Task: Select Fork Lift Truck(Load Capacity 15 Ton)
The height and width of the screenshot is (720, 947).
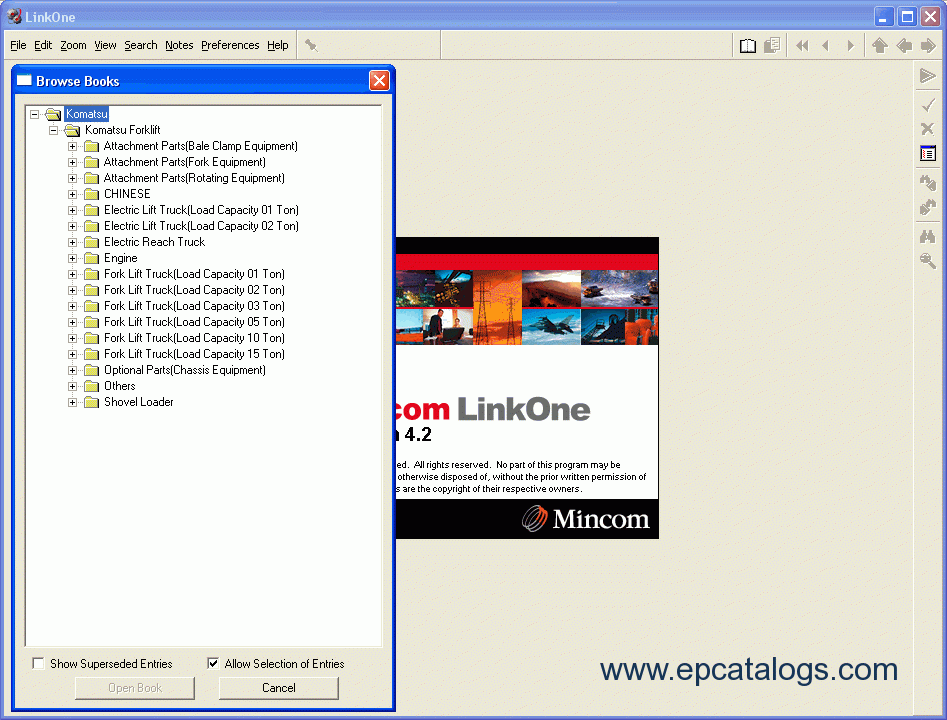Action: (194, 354)
